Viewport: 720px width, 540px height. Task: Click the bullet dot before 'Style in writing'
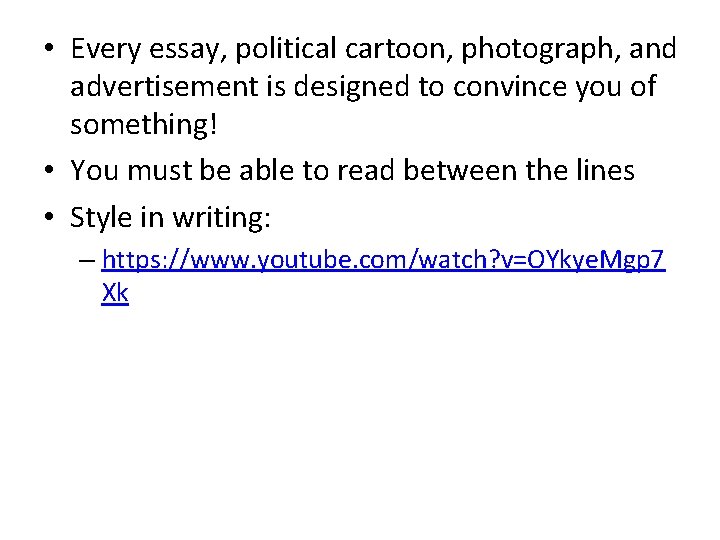[49, 216]
